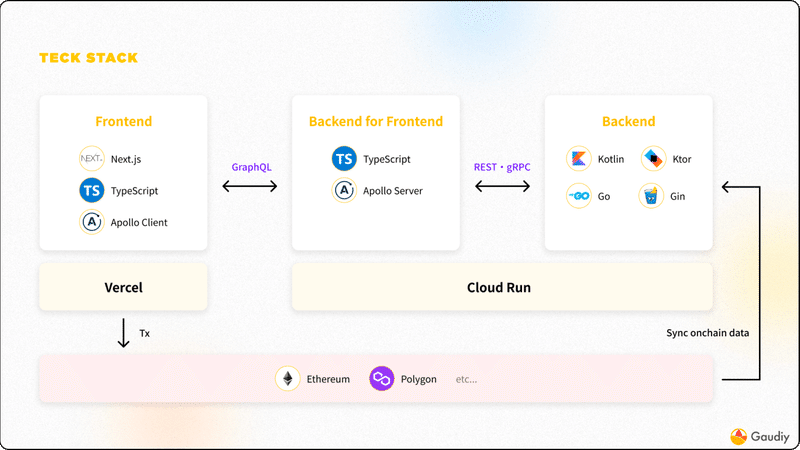Click the Apollo Server text label
The height and width of the screenshot is (450, 800).
(x=393, y=191)
